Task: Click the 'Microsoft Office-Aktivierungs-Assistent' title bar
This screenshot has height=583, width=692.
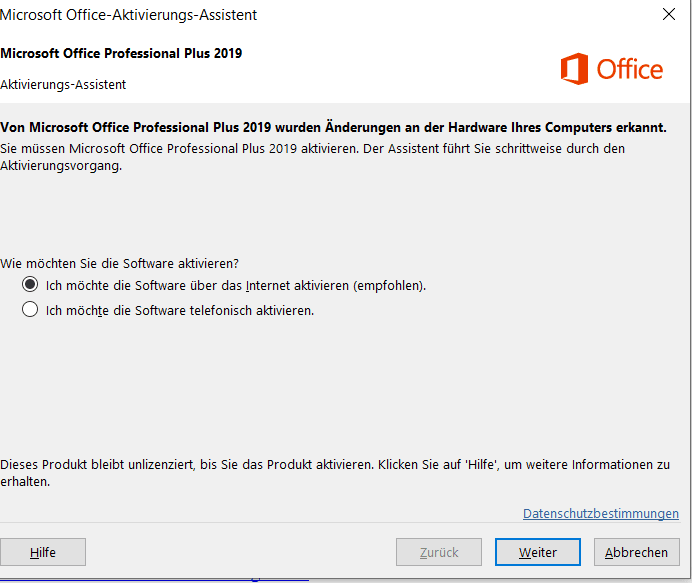Action: (x=130, y=14)
